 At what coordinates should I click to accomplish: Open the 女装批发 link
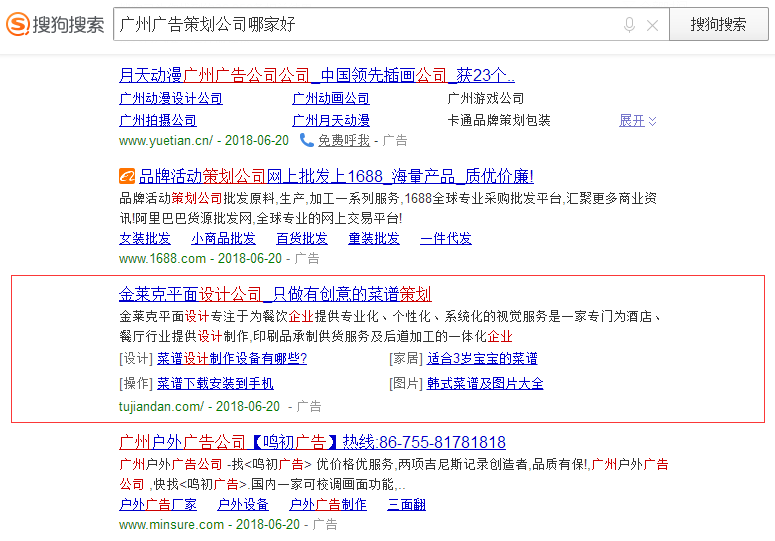pos(145,239)
